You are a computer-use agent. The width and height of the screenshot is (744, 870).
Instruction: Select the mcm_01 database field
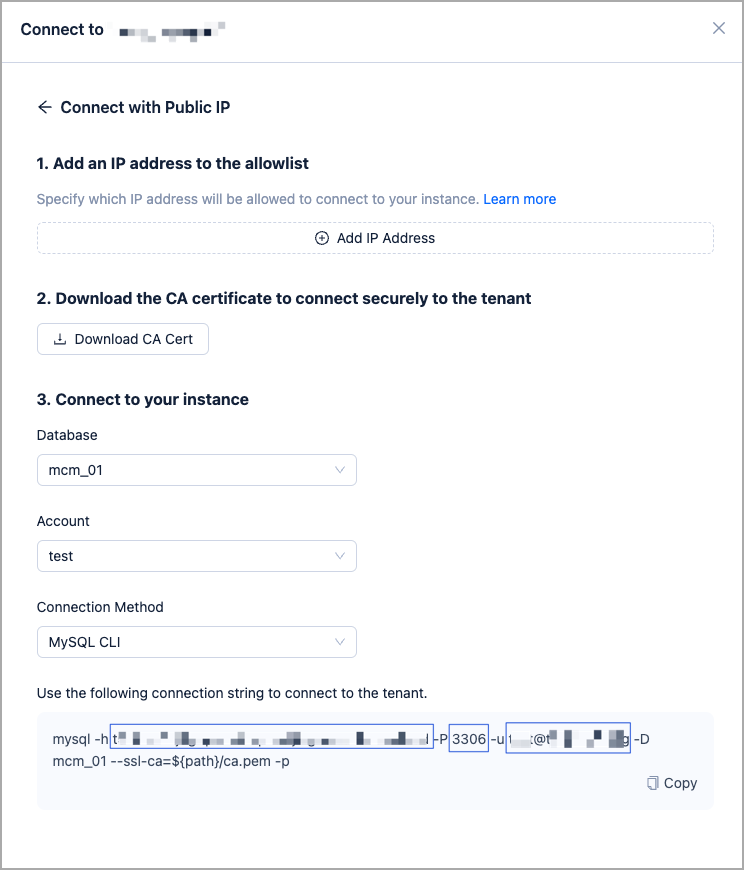180,470
